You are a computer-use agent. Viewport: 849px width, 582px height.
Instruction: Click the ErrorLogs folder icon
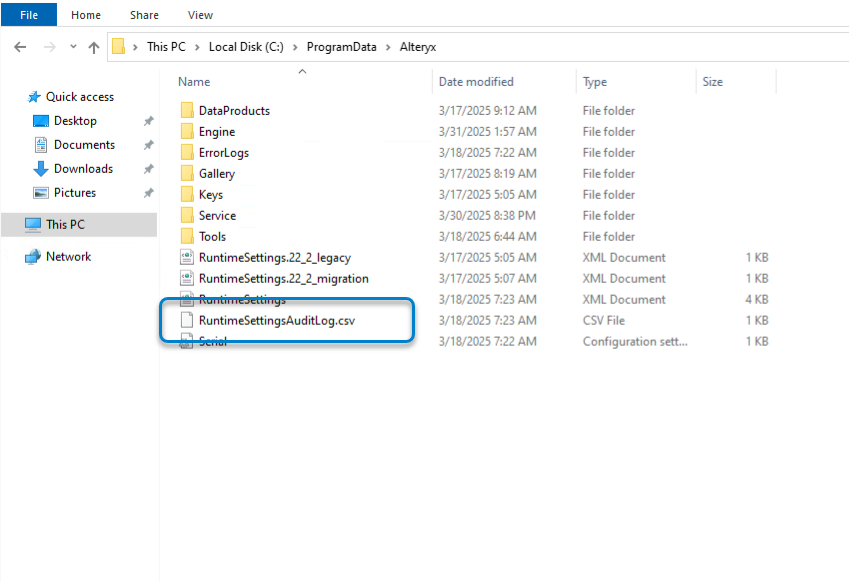[188, 152]
